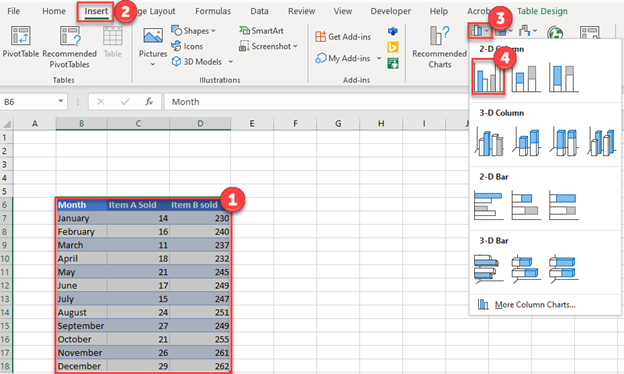Screen dimensions: 624x374
Task: Choose the 2-D 100% Stacked Bar chart
Action: (x=563, y=205)
